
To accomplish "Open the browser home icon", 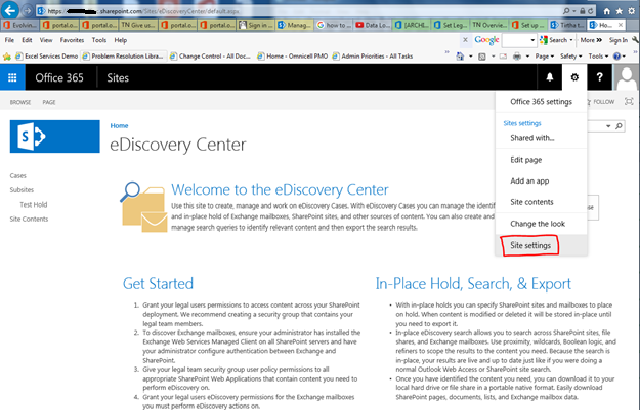I will [607, 11].
